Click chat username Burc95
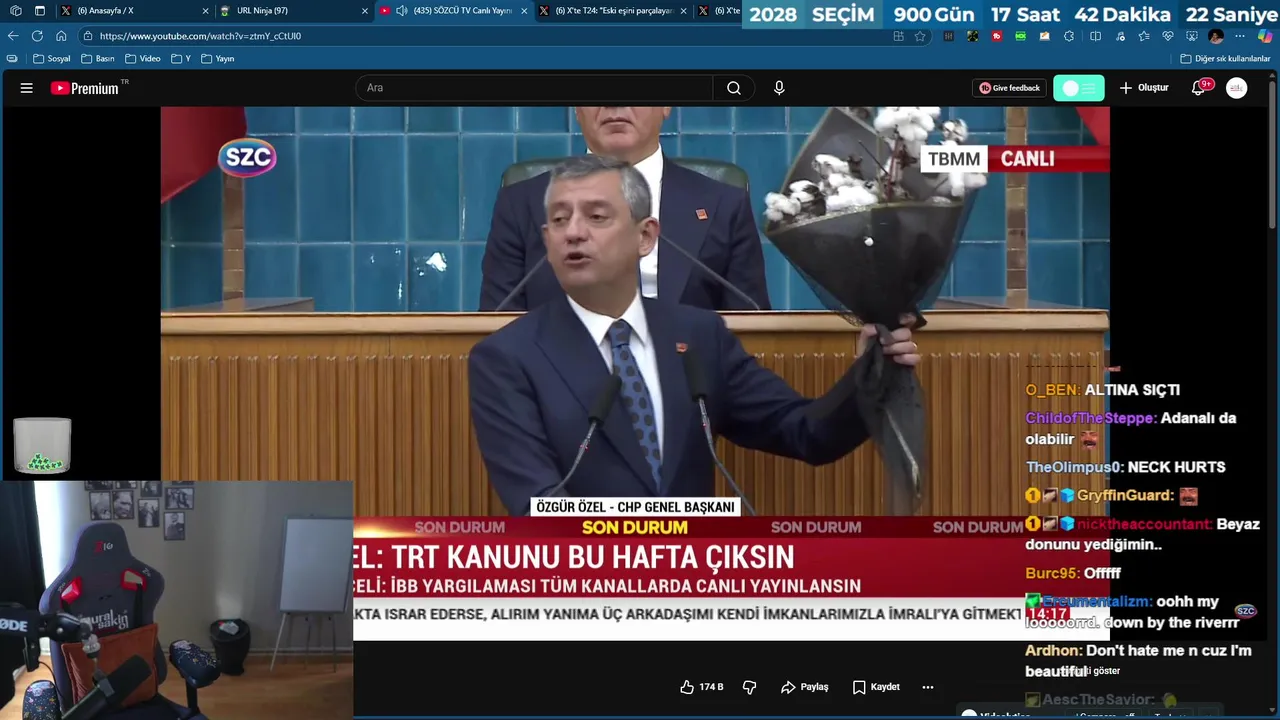This screenshot has width=1280, height=720. pos(1051,573)
